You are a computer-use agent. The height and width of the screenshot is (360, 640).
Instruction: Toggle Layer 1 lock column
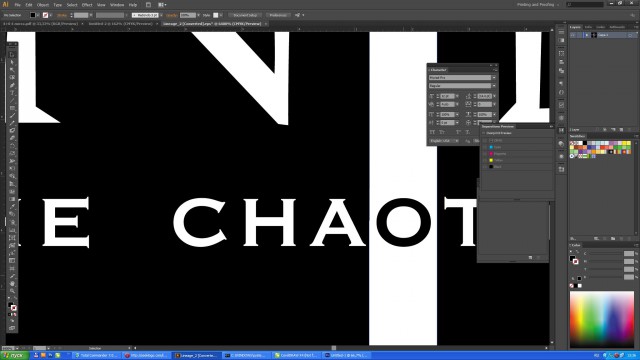click(579, 35)
